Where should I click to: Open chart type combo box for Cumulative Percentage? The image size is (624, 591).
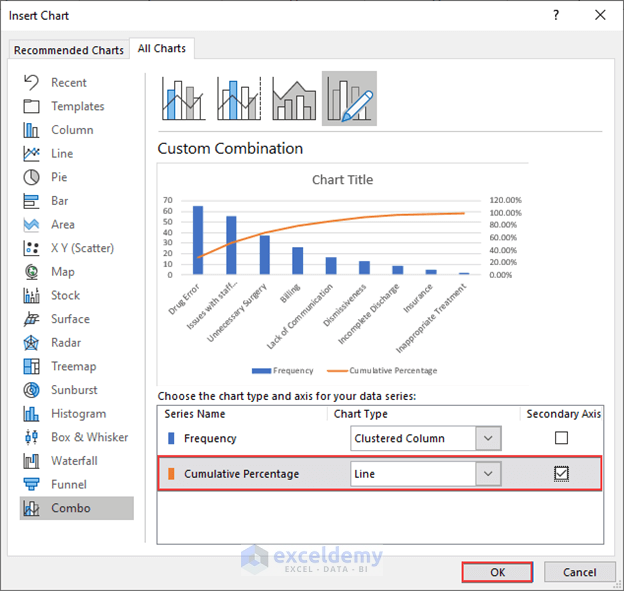click(x=425, y=474)
